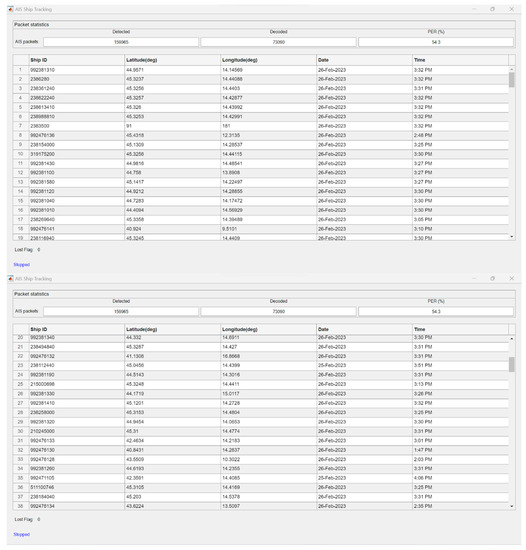Maximize the lower AIS Ship Tracking window
Viewport: 526px width, 550px height.
pos(492,279)
